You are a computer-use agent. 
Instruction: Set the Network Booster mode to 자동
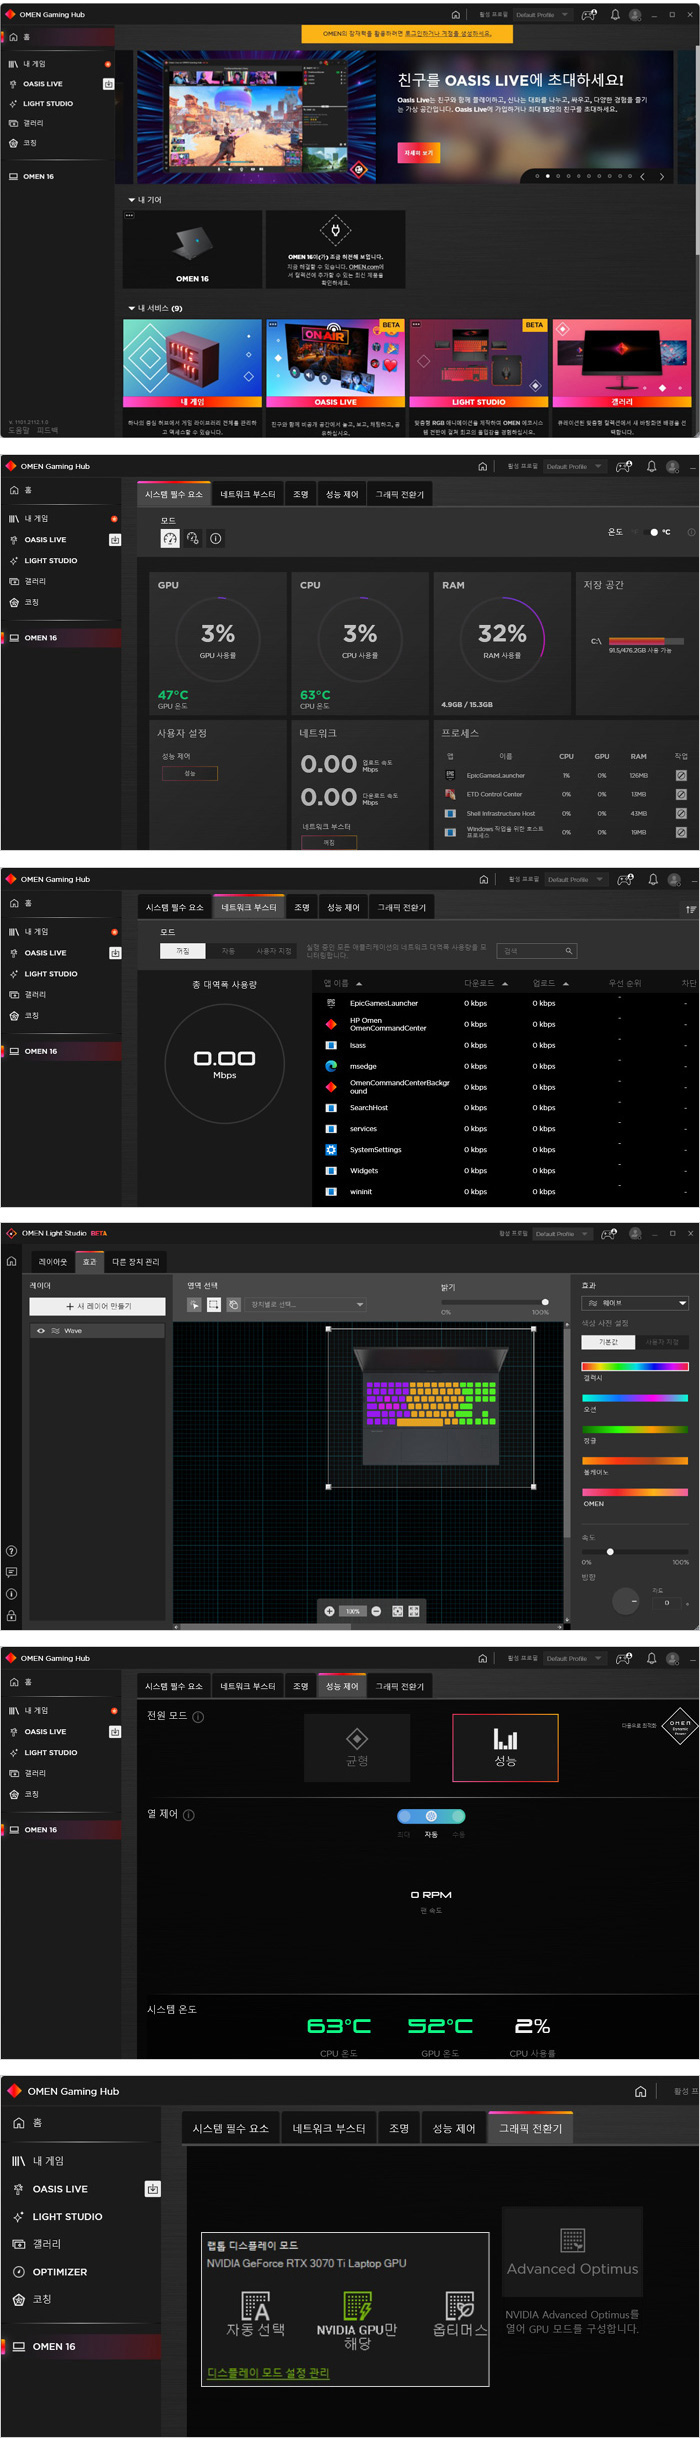228,951
